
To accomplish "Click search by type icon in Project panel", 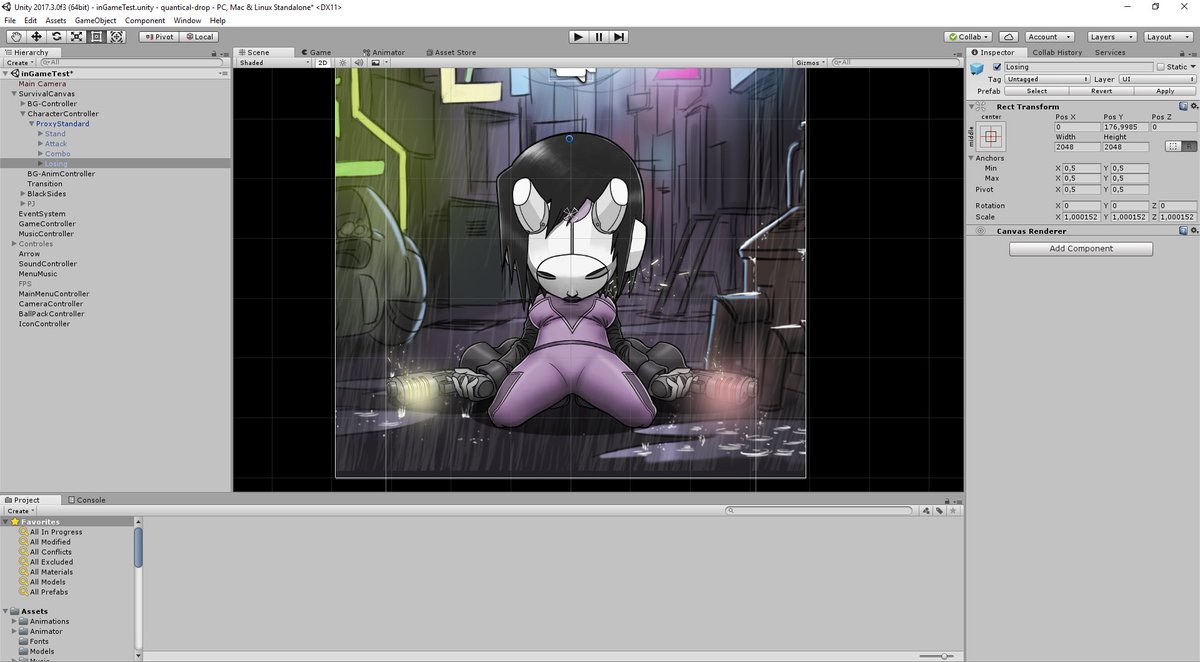I will (x=927, y=510).
